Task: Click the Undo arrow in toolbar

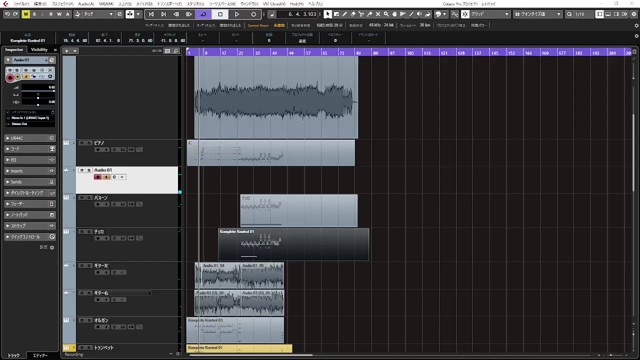Action: (7, 14)
